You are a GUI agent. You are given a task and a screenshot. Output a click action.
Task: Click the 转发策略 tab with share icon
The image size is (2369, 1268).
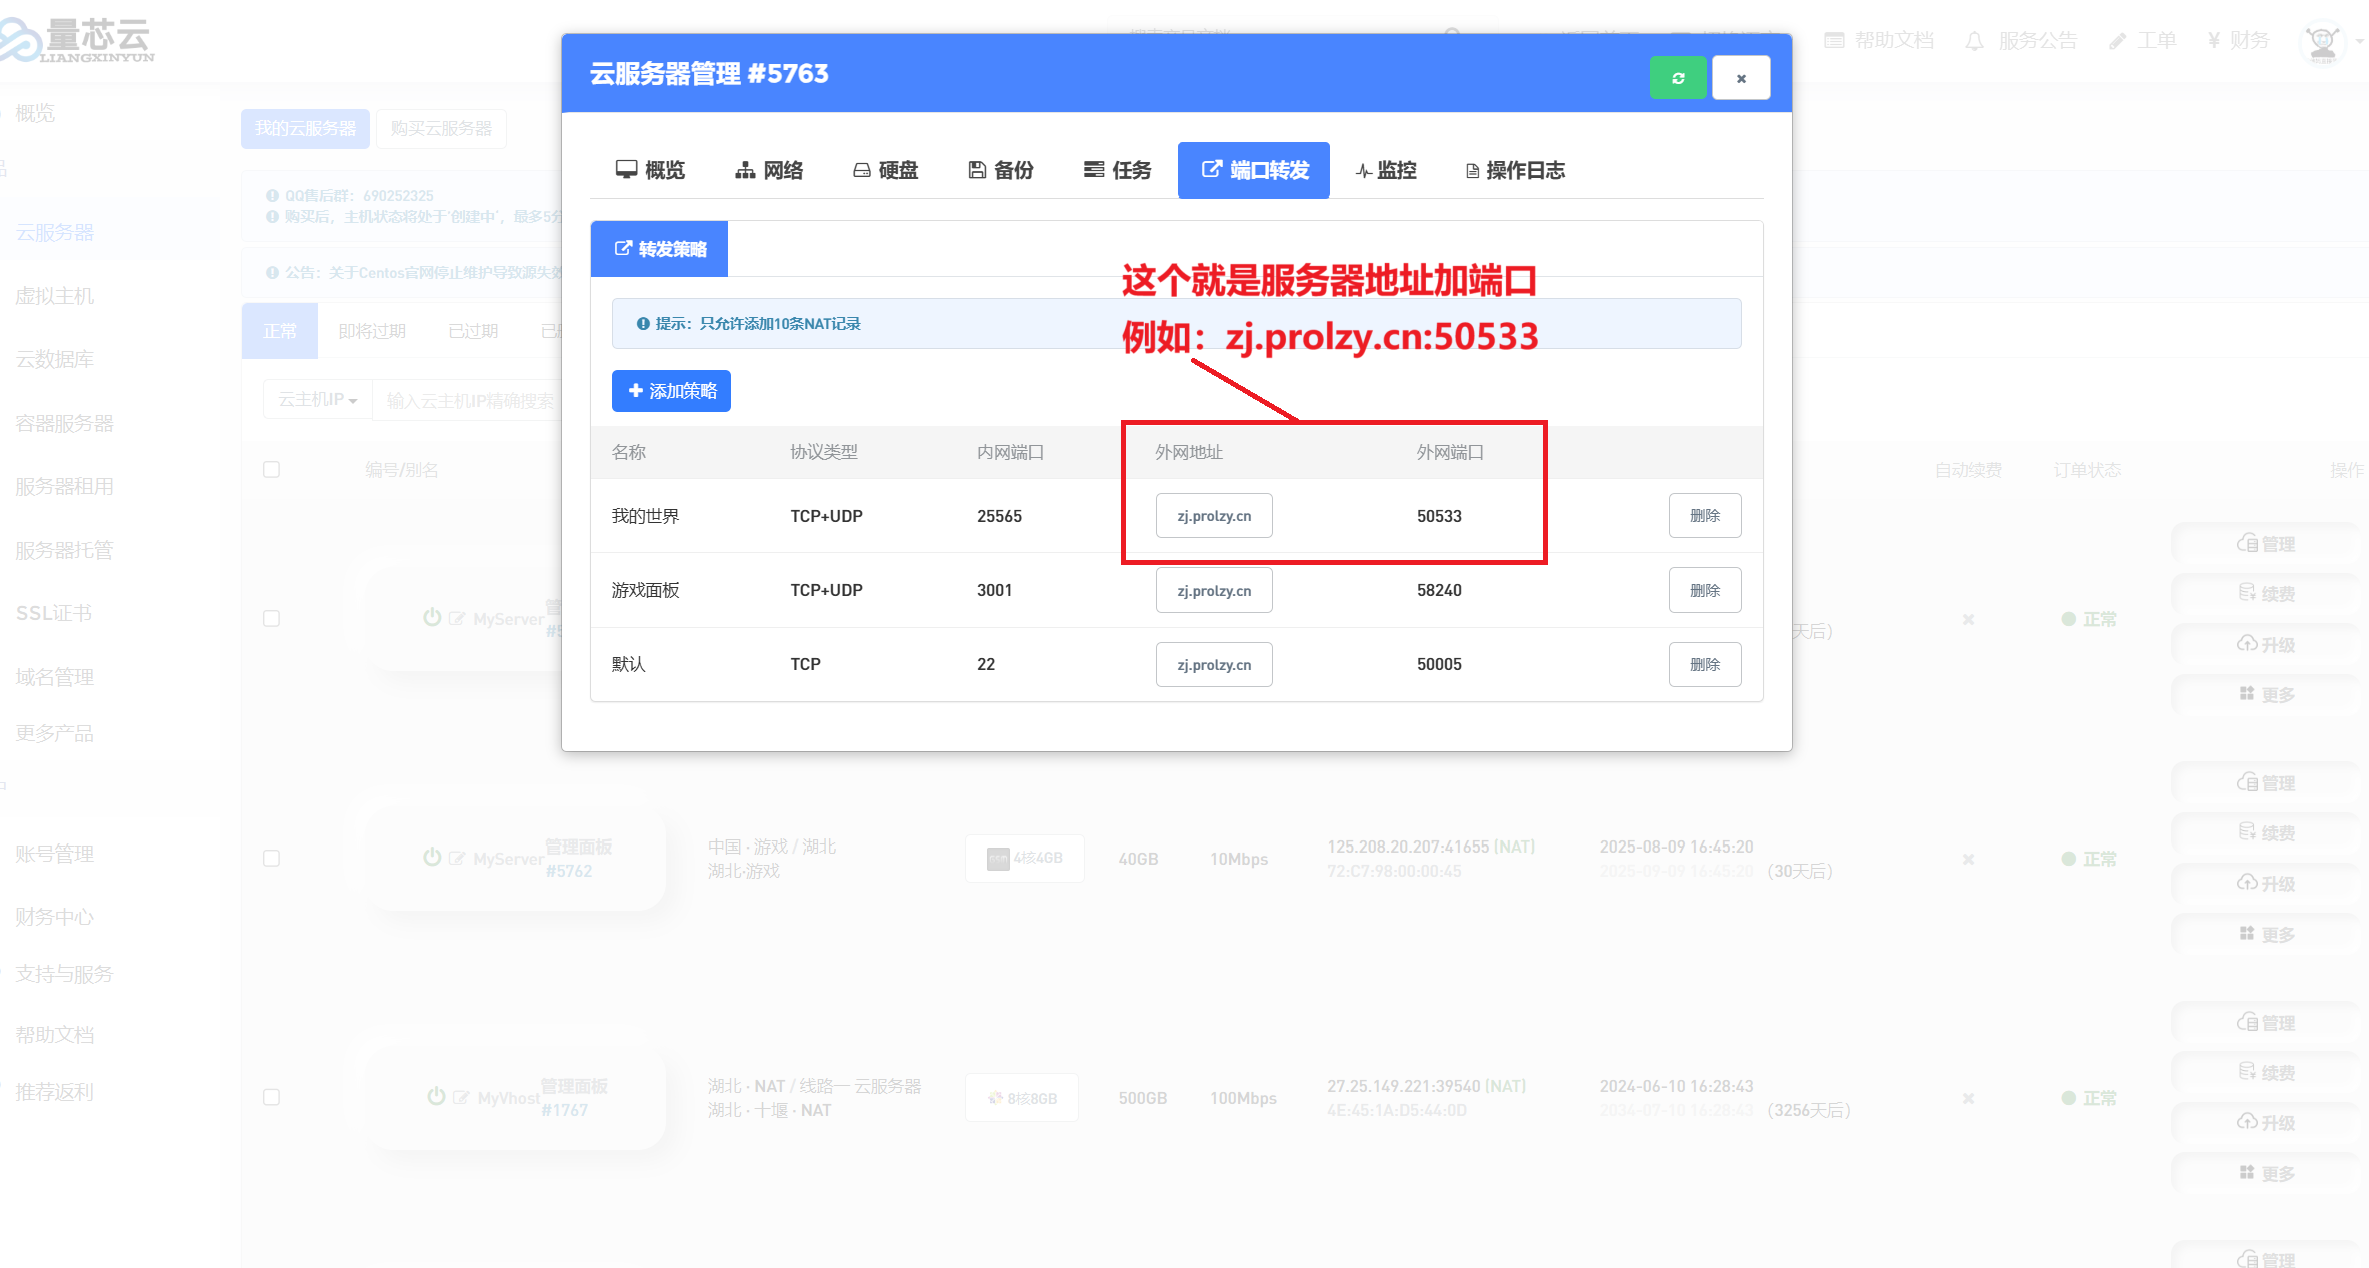659,249
